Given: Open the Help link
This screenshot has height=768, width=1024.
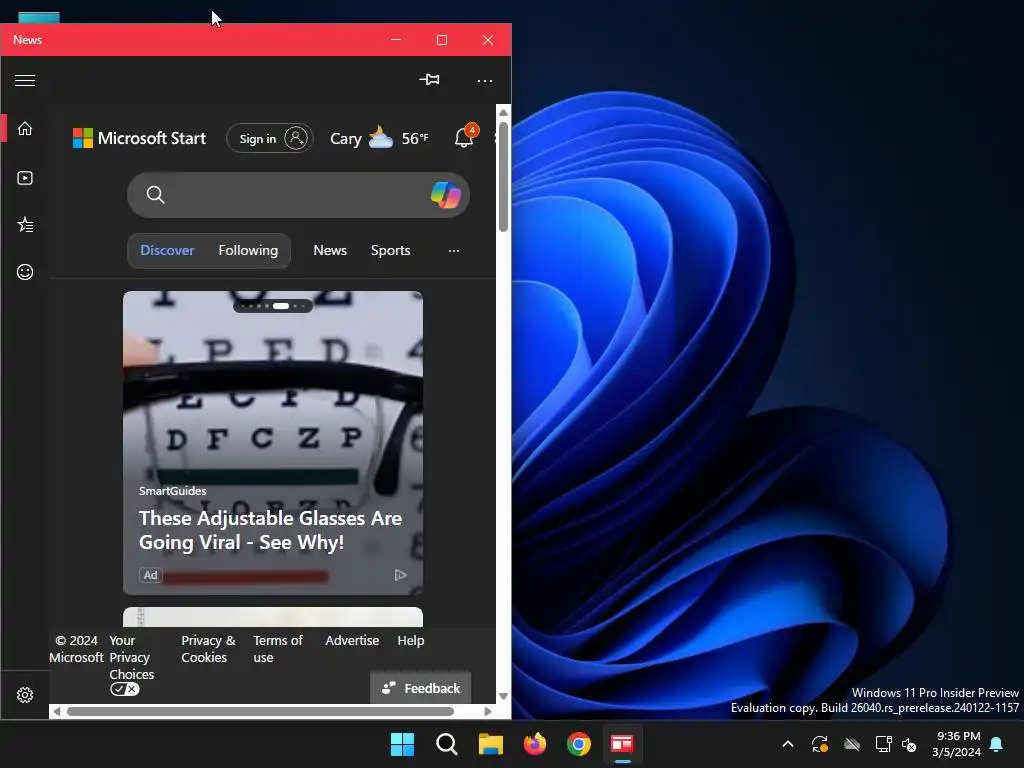Looking at the screenshot, I should click(411, 641).
